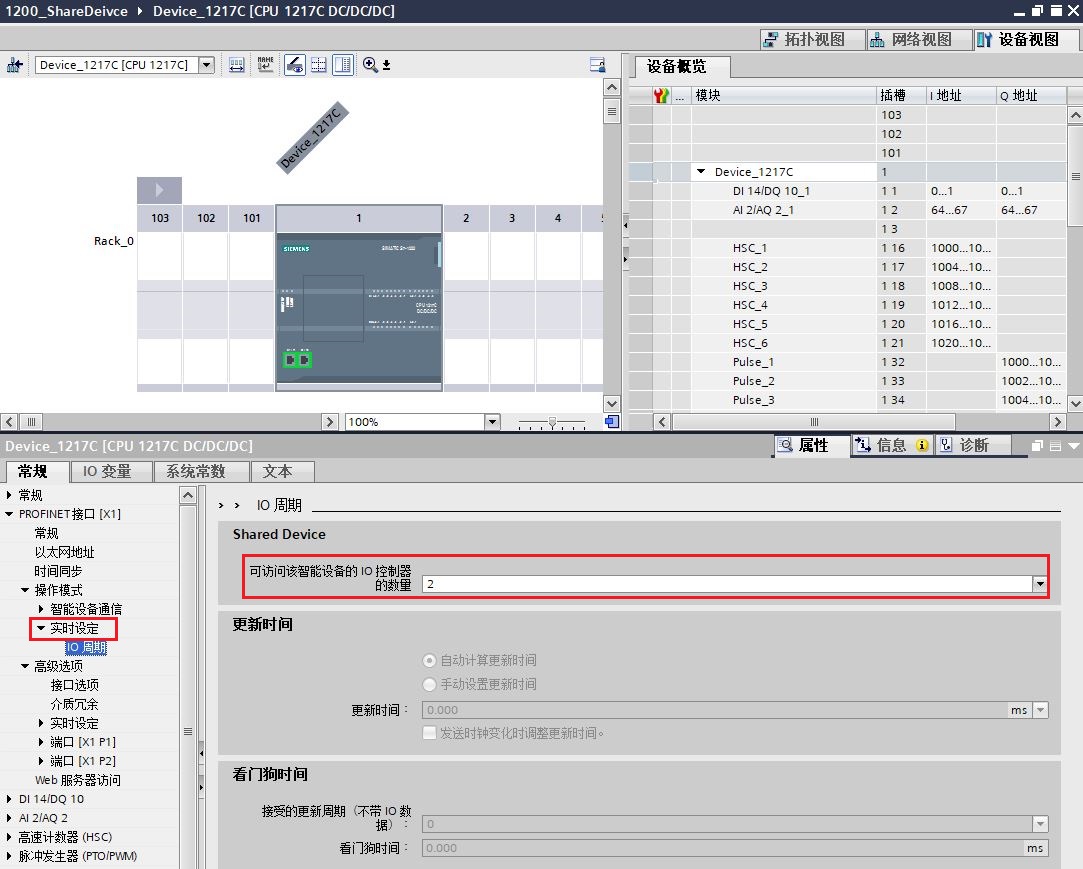Collapse Device_1217C row in device overview
1083x869 pixels.
click(x=701, y=171)
